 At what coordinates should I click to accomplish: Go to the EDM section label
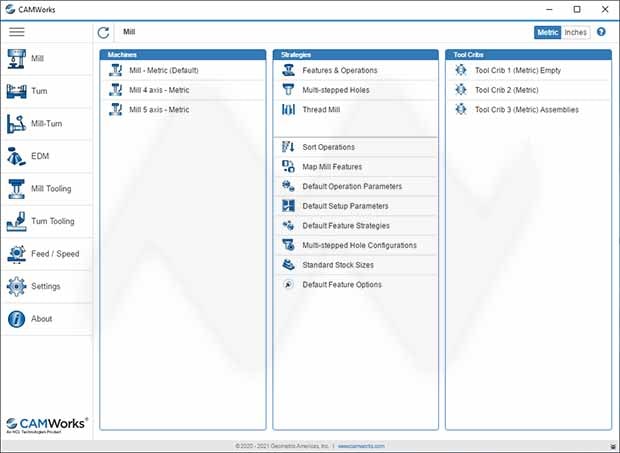40,156
